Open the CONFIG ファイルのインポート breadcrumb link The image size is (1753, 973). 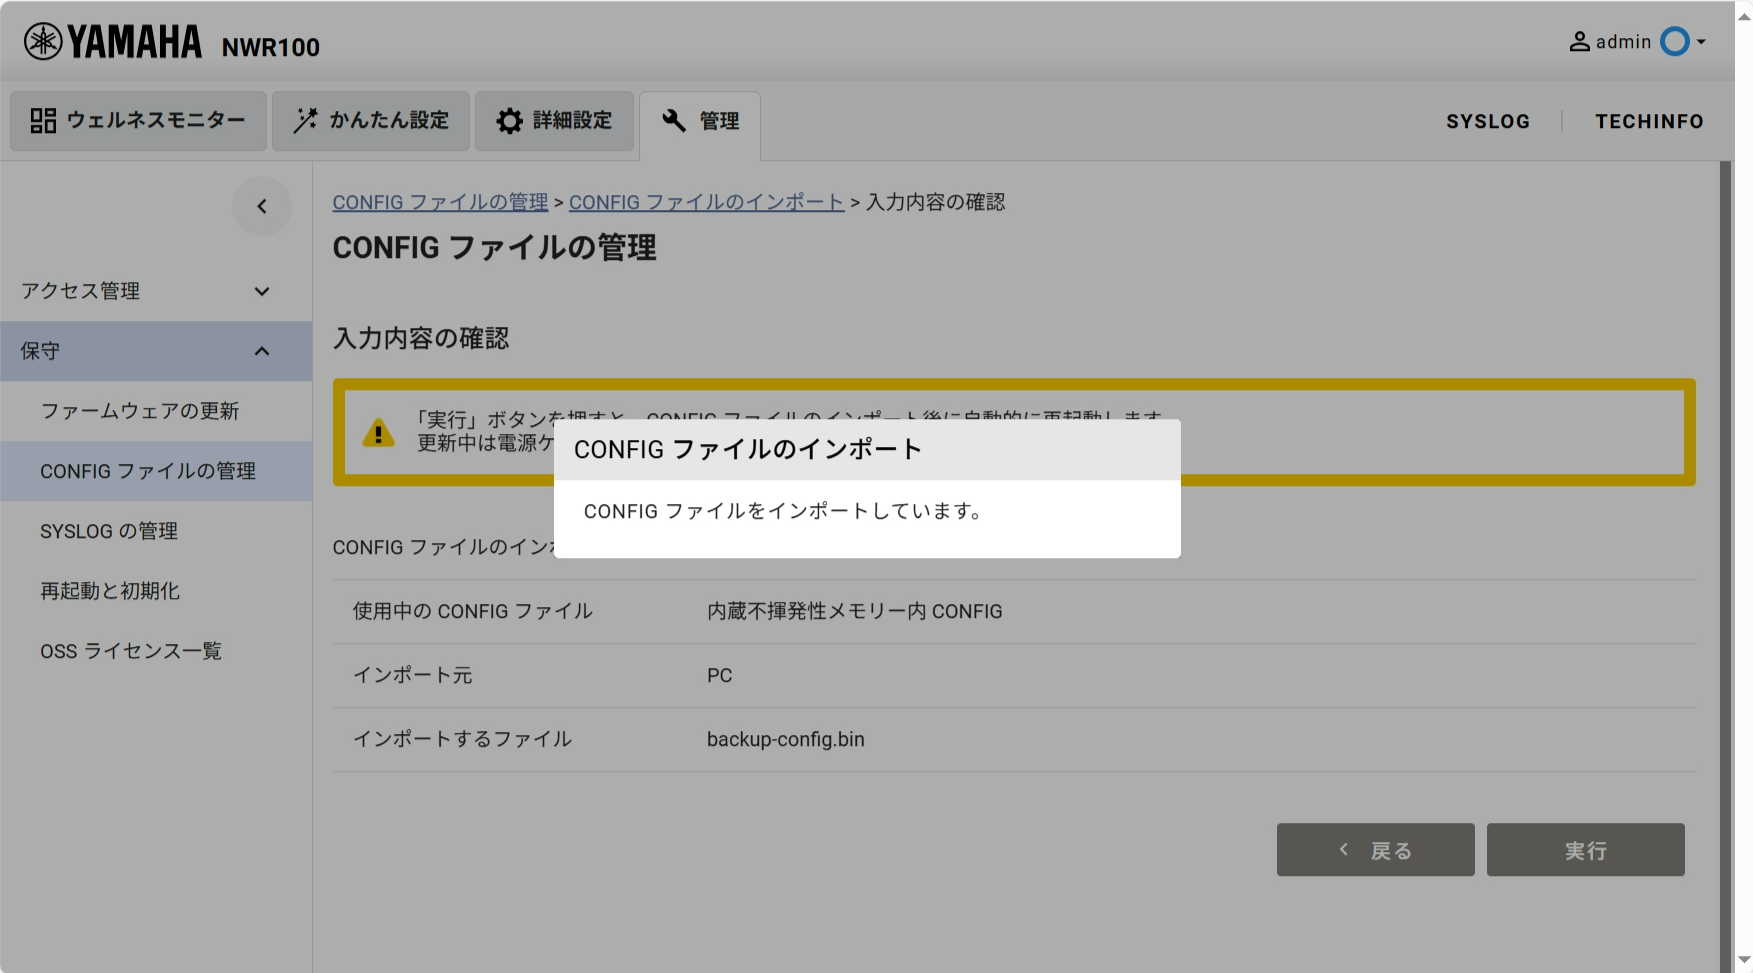706,202
